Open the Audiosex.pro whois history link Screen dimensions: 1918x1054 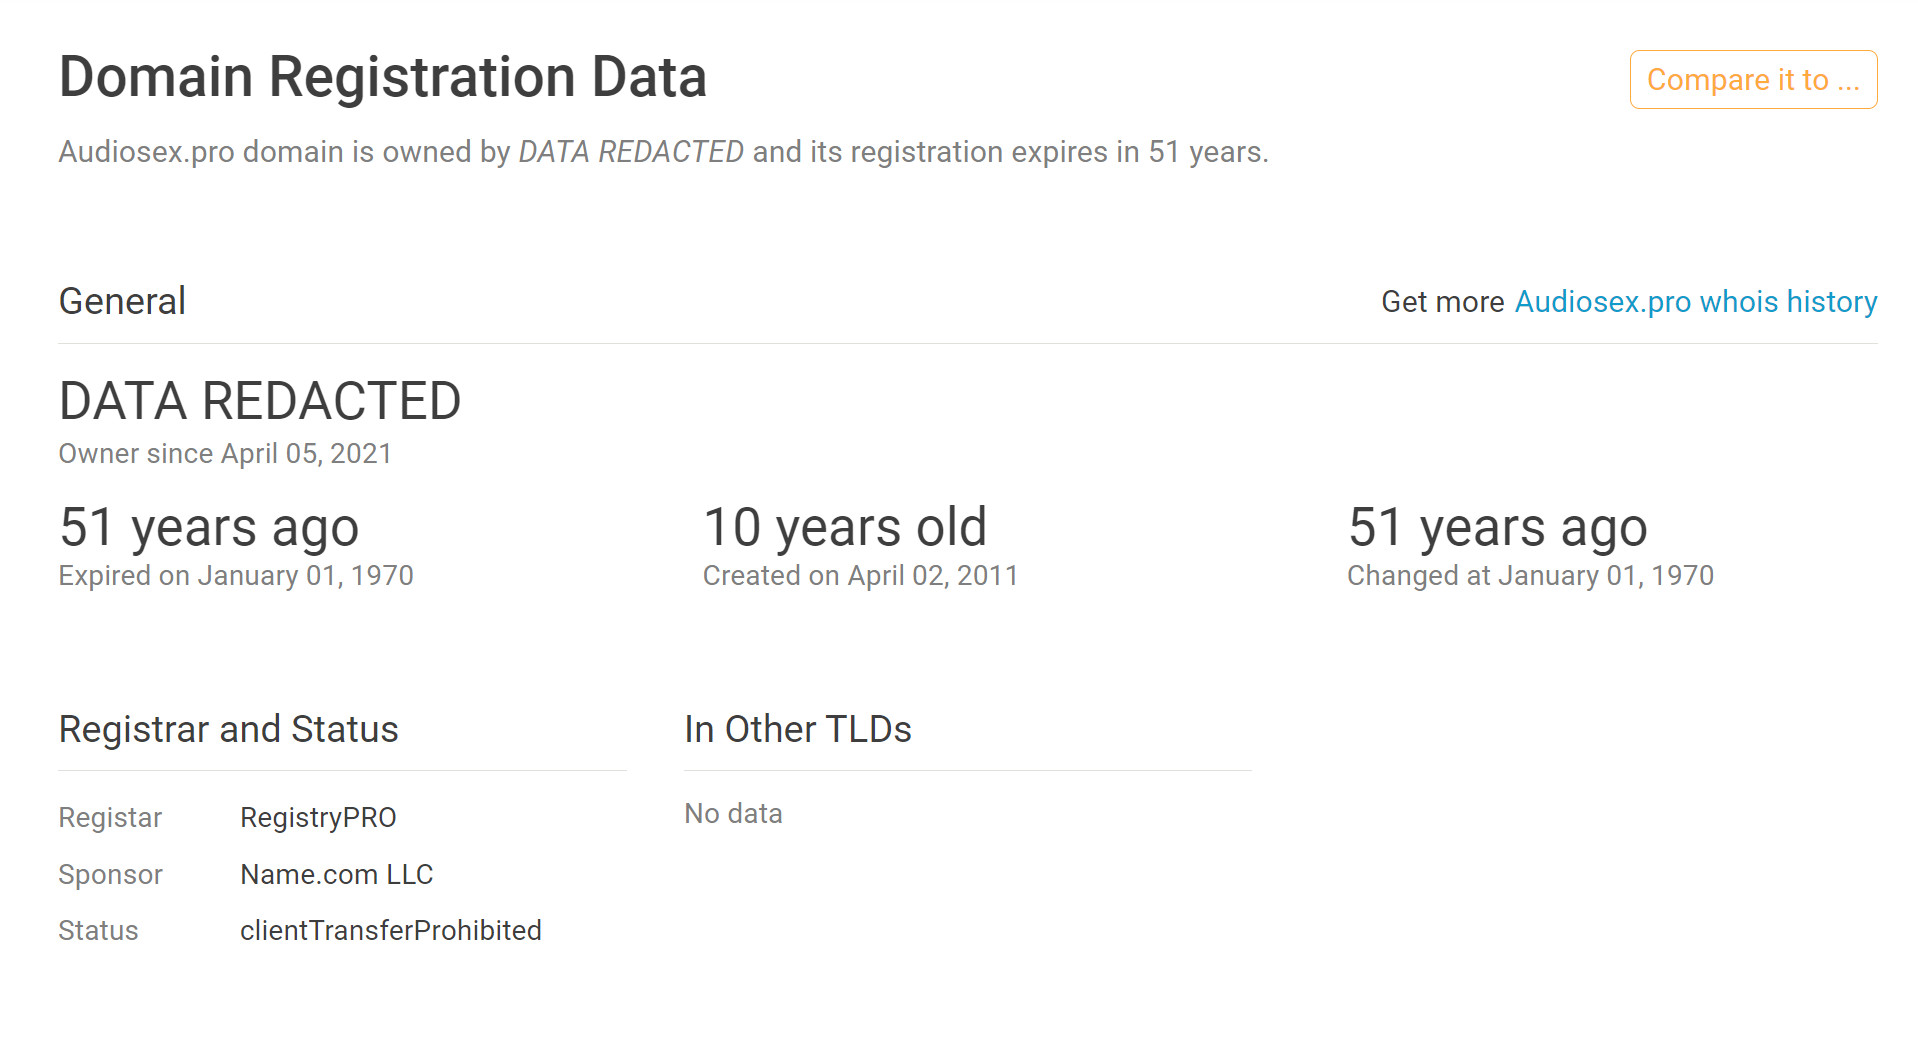(1696, 302)
